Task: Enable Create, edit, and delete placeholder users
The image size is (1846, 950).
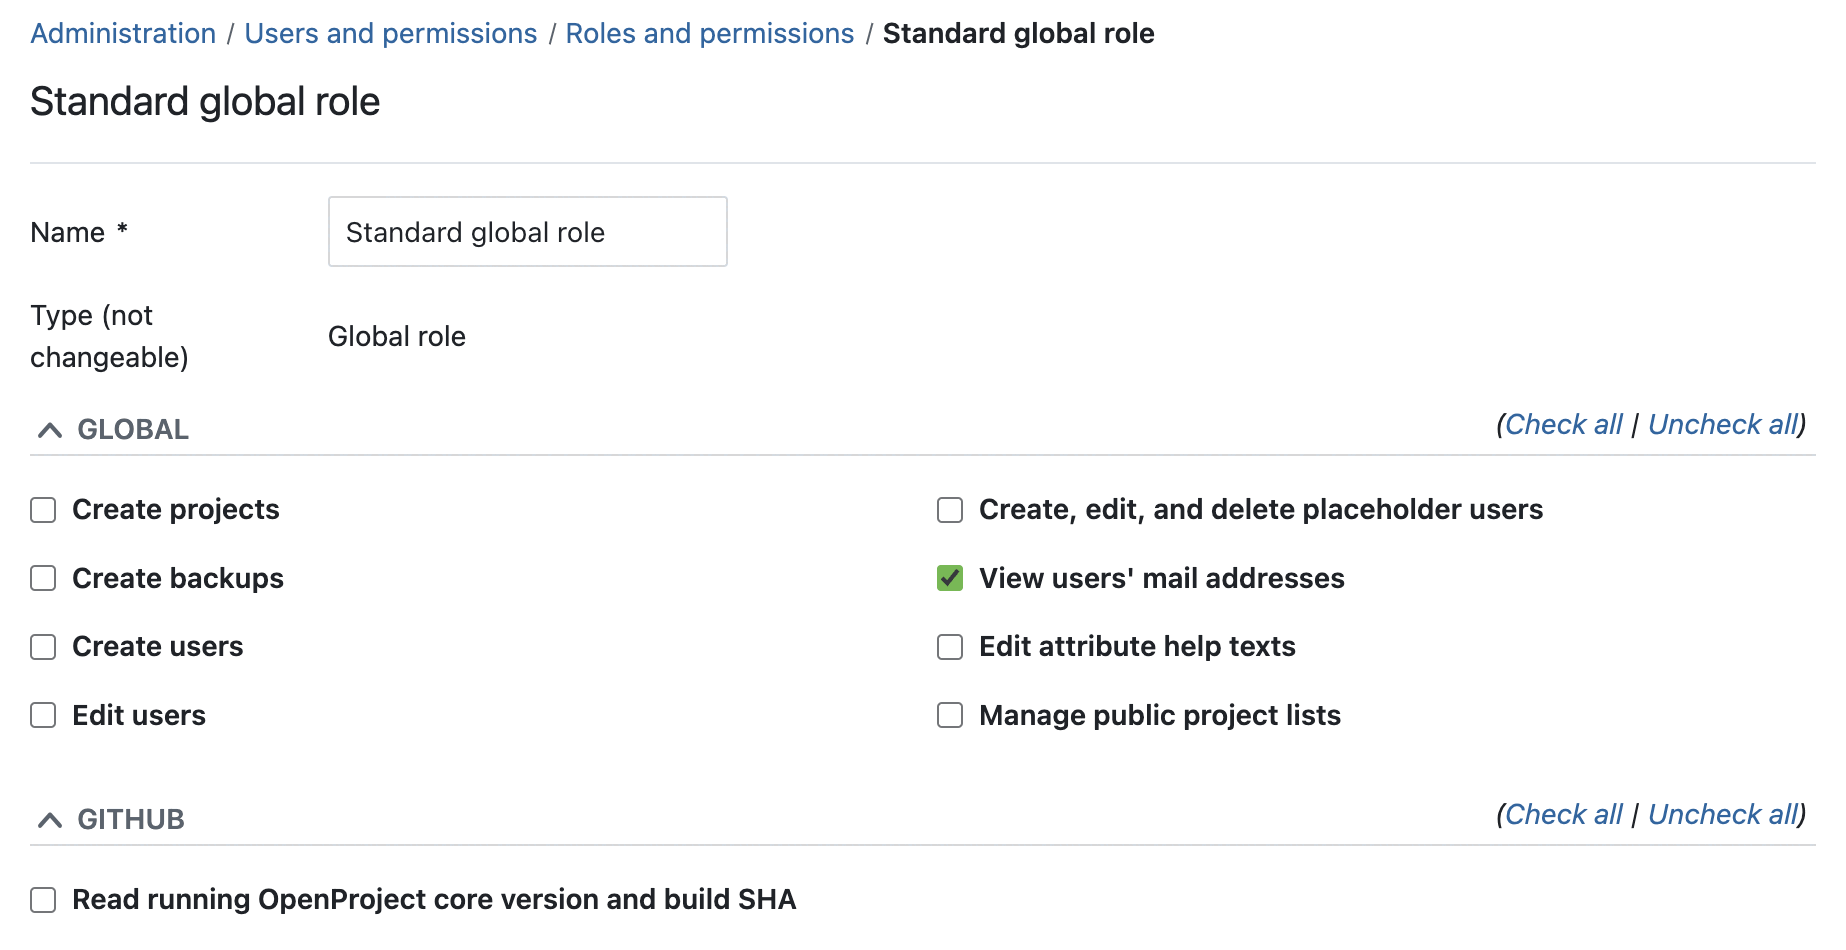Action: coord(949,510)
